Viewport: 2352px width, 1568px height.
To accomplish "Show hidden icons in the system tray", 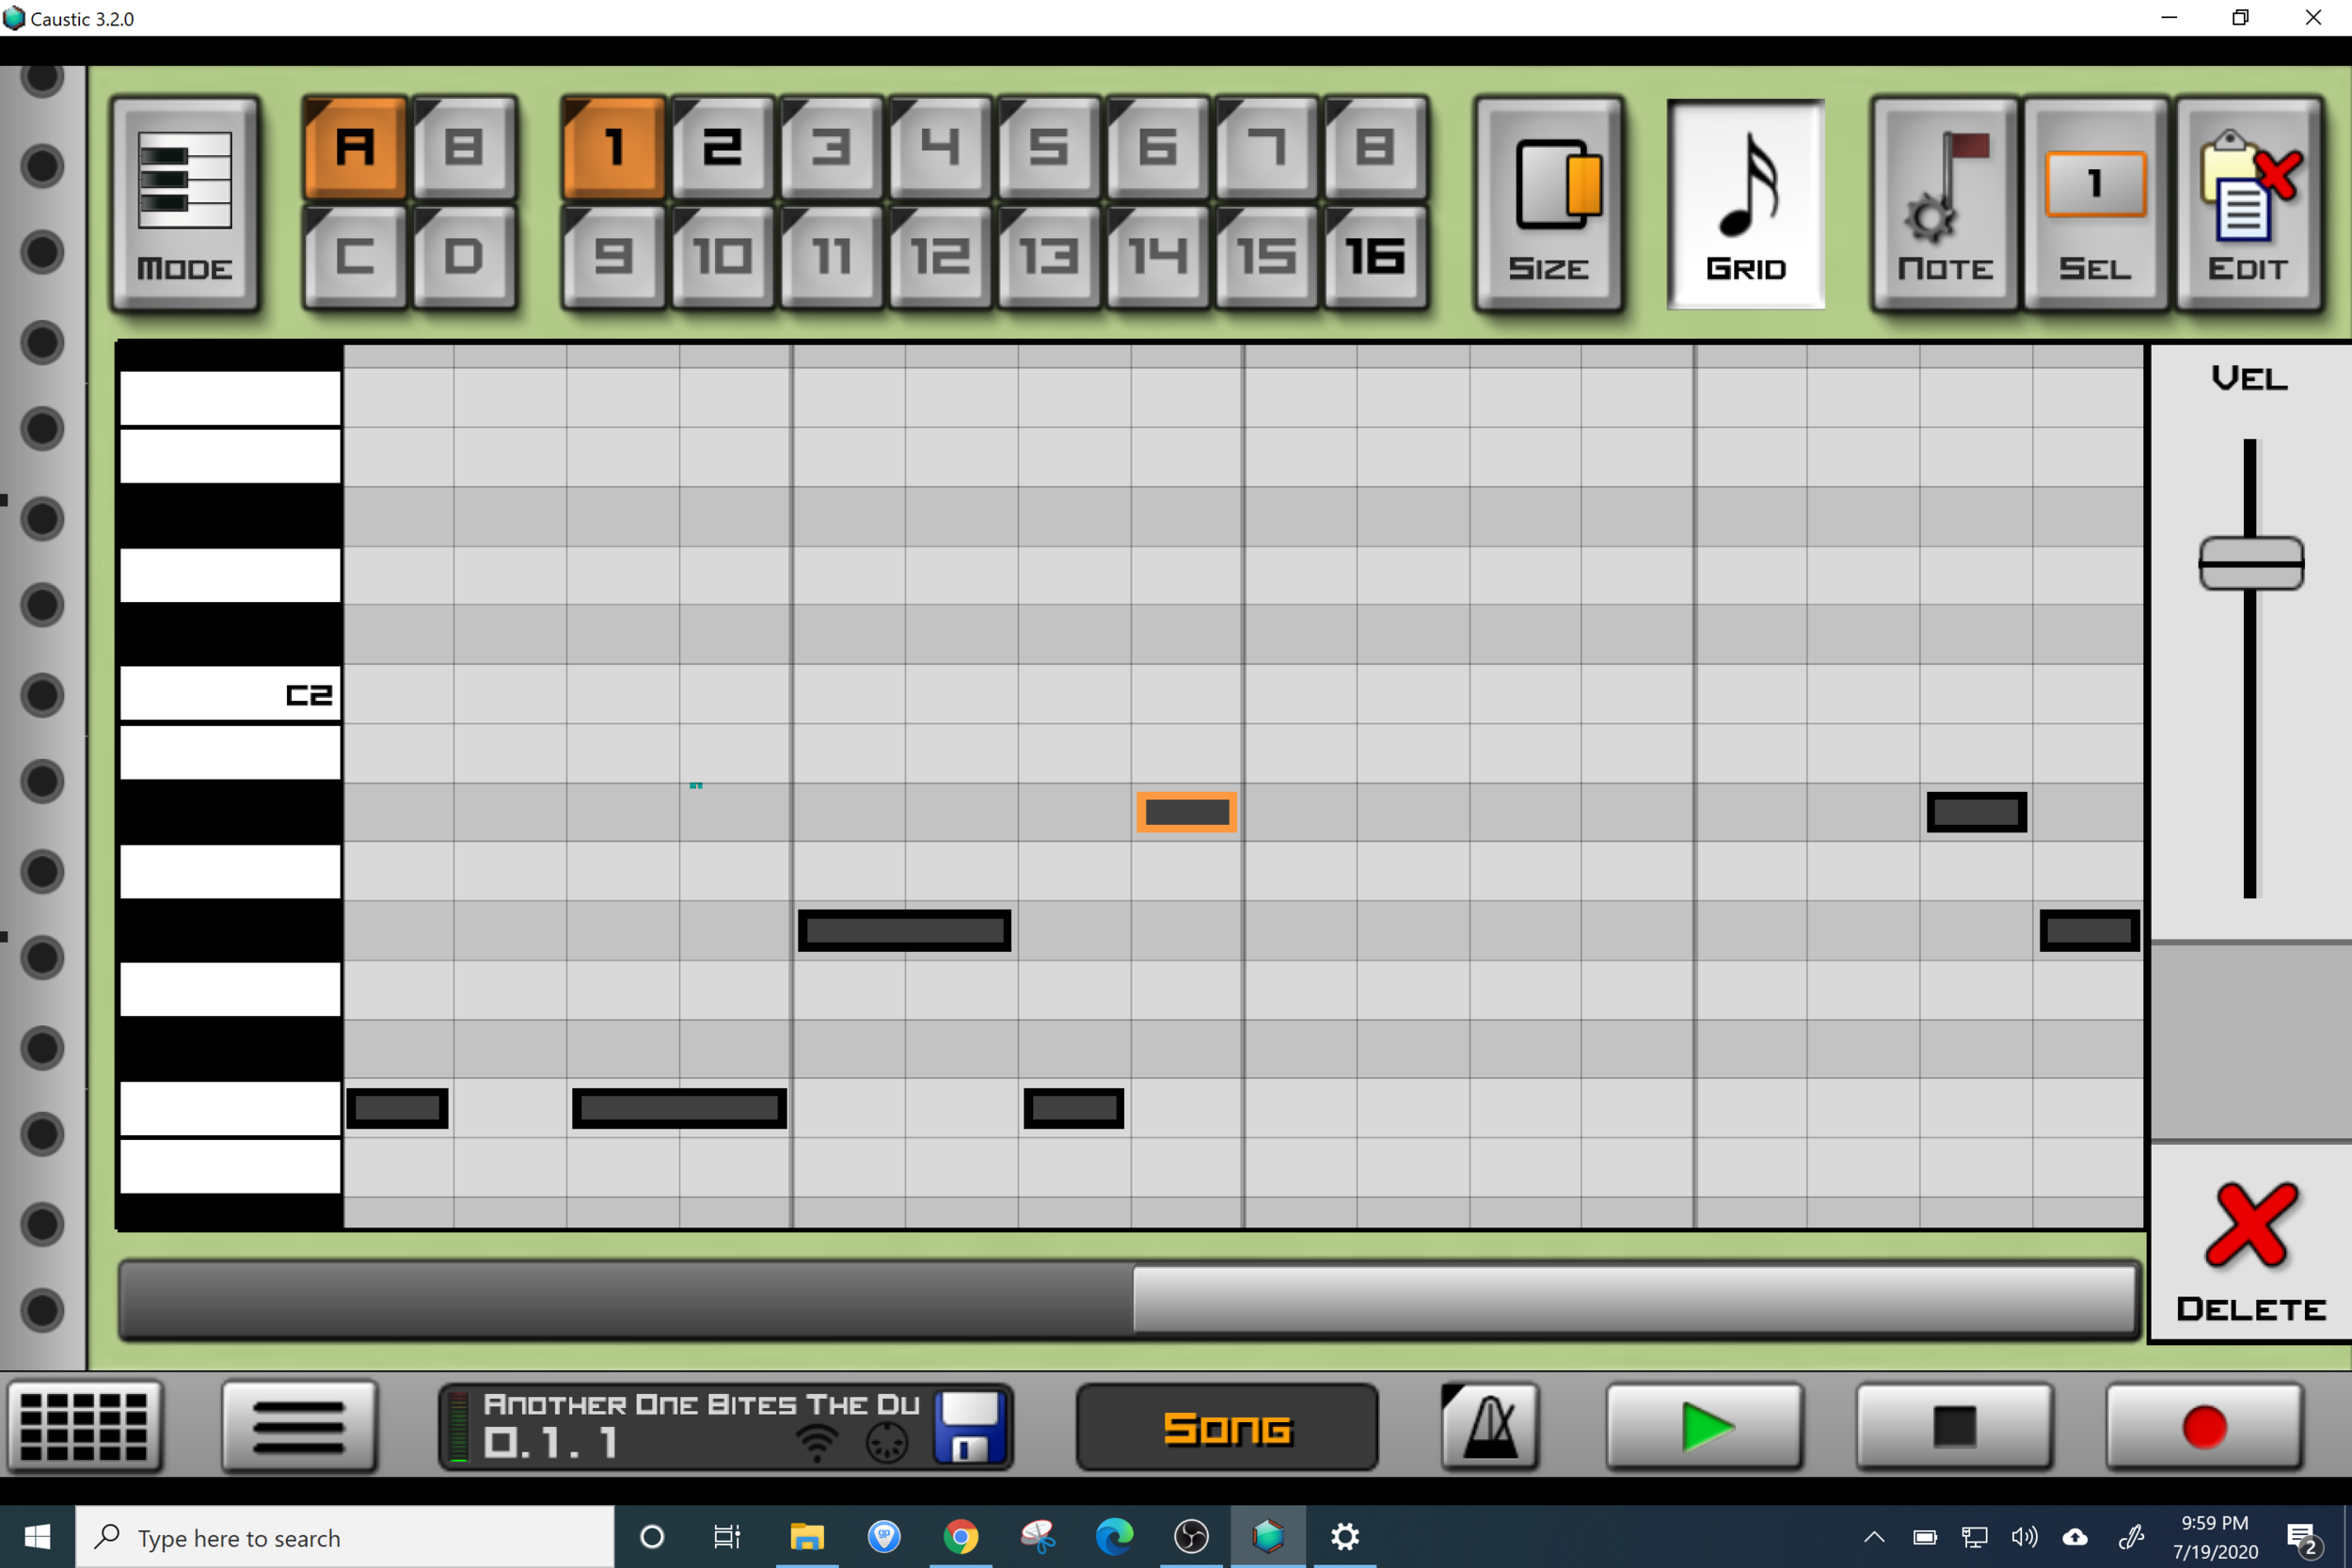I will coord(1874,1537).
